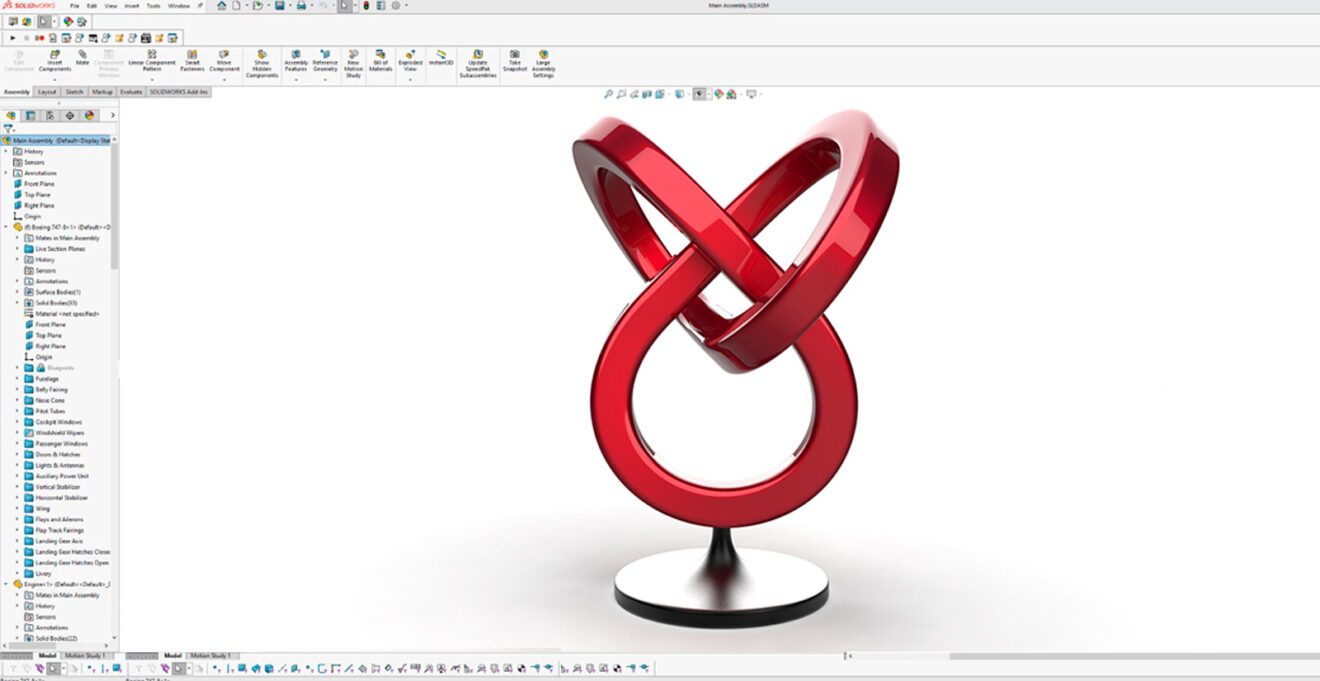Open the Bill of Materials tool
Viewport: 1320px width, 681px height.
[x=380, y=58]
